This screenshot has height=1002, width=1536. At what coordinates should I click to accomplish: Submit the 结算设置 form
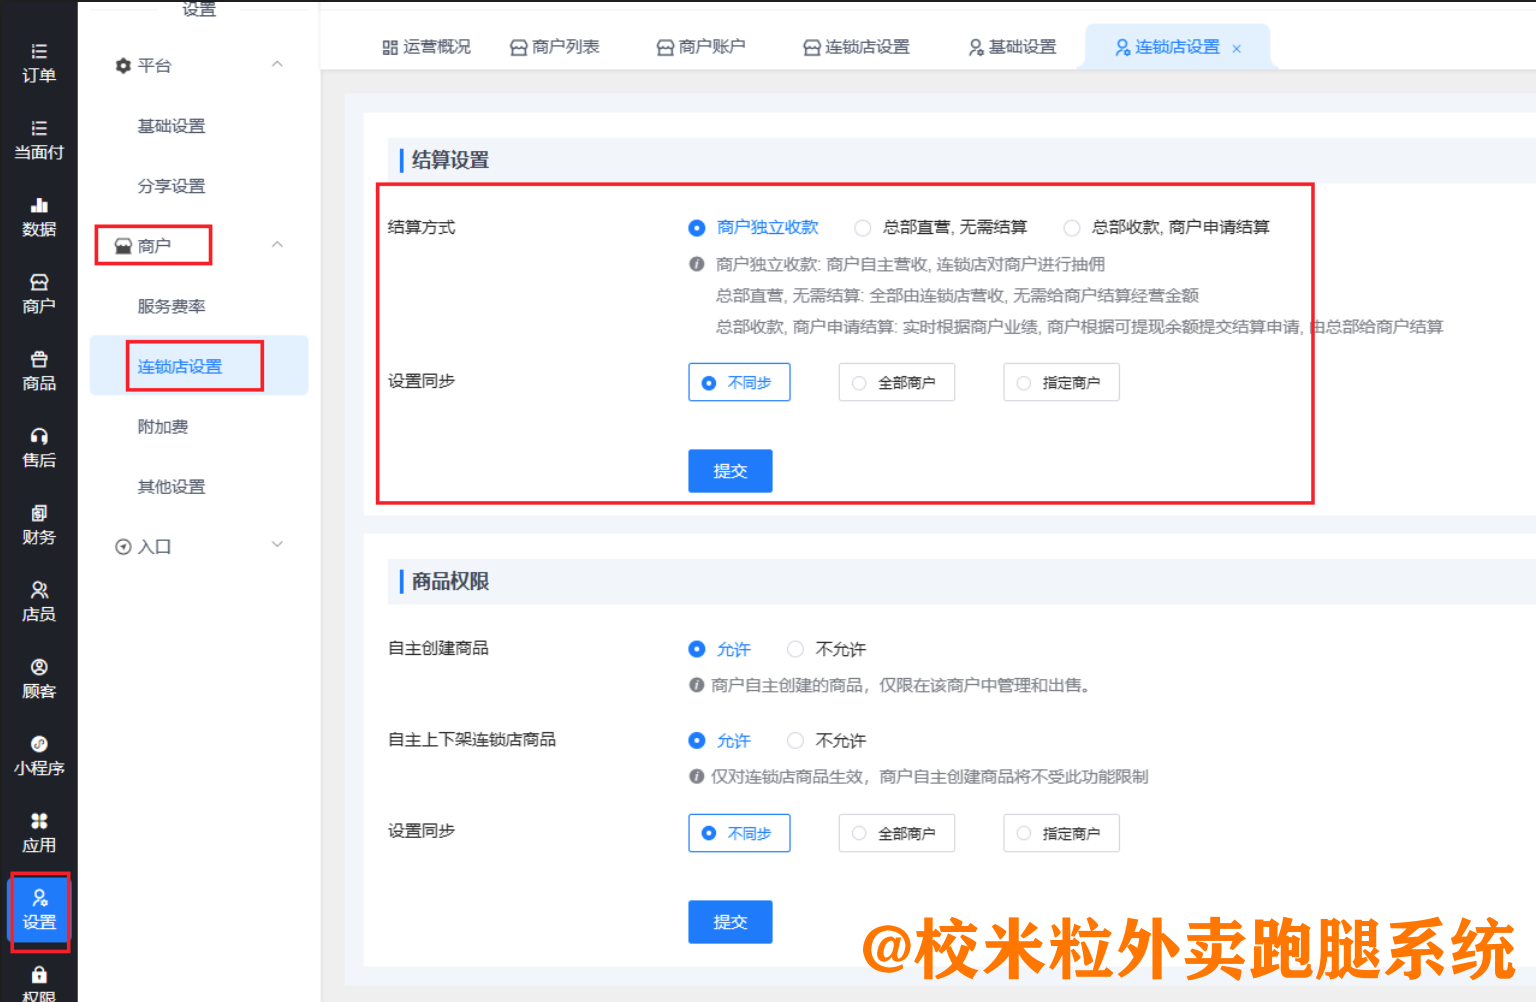(730, 471)
